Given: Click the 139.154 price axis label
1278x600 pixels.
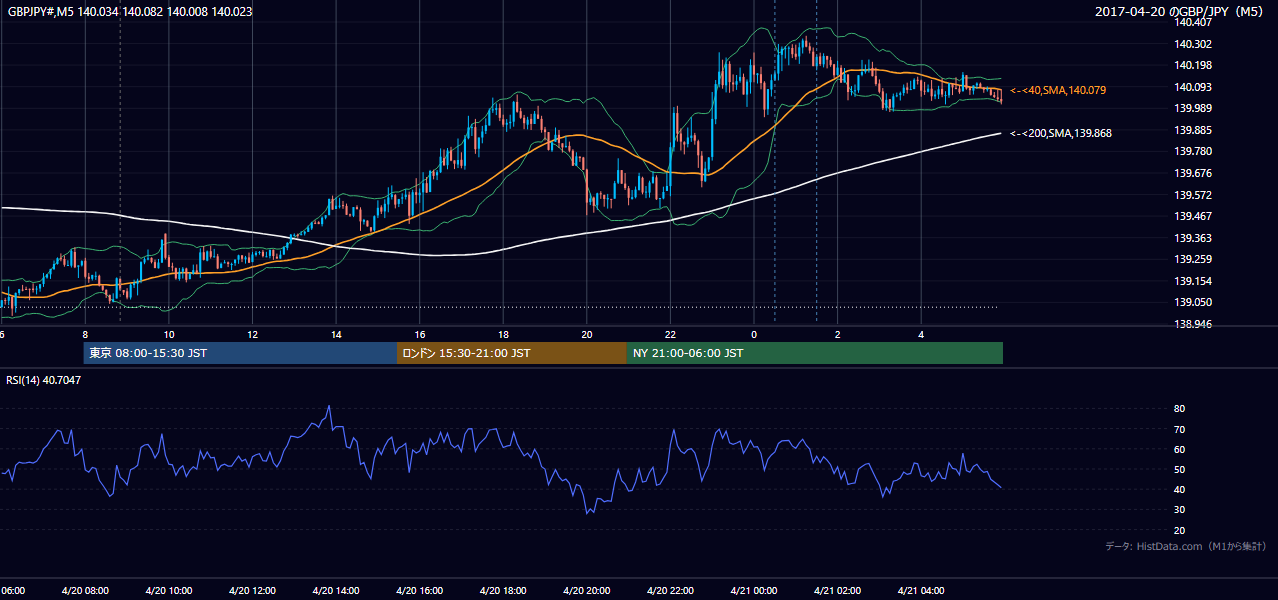Looking at the screenshot, I should pyautogui.click(x=1191, y=281).
